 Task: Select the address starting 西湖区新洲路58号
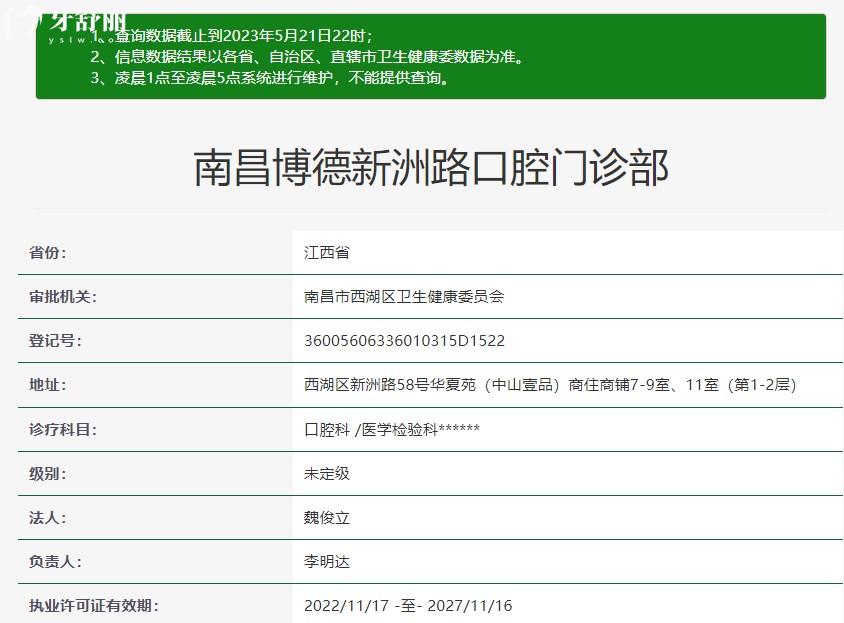point(550,385)
